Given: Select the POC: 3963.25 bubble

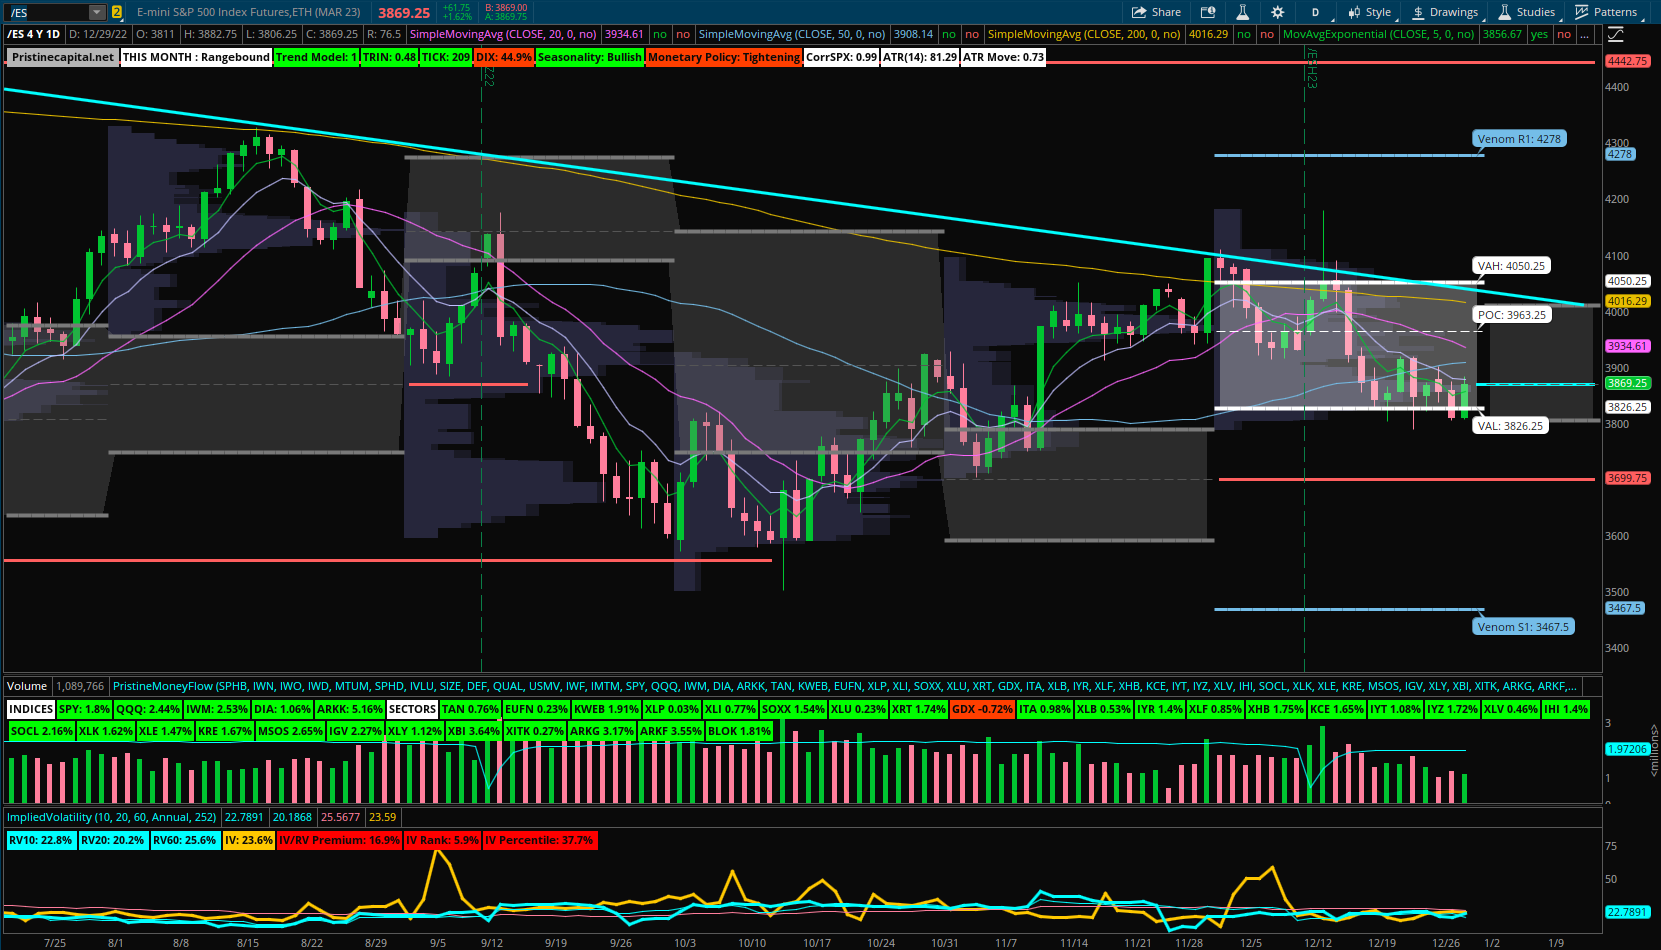Looking at the screenshot, I should pos(1512,315).
